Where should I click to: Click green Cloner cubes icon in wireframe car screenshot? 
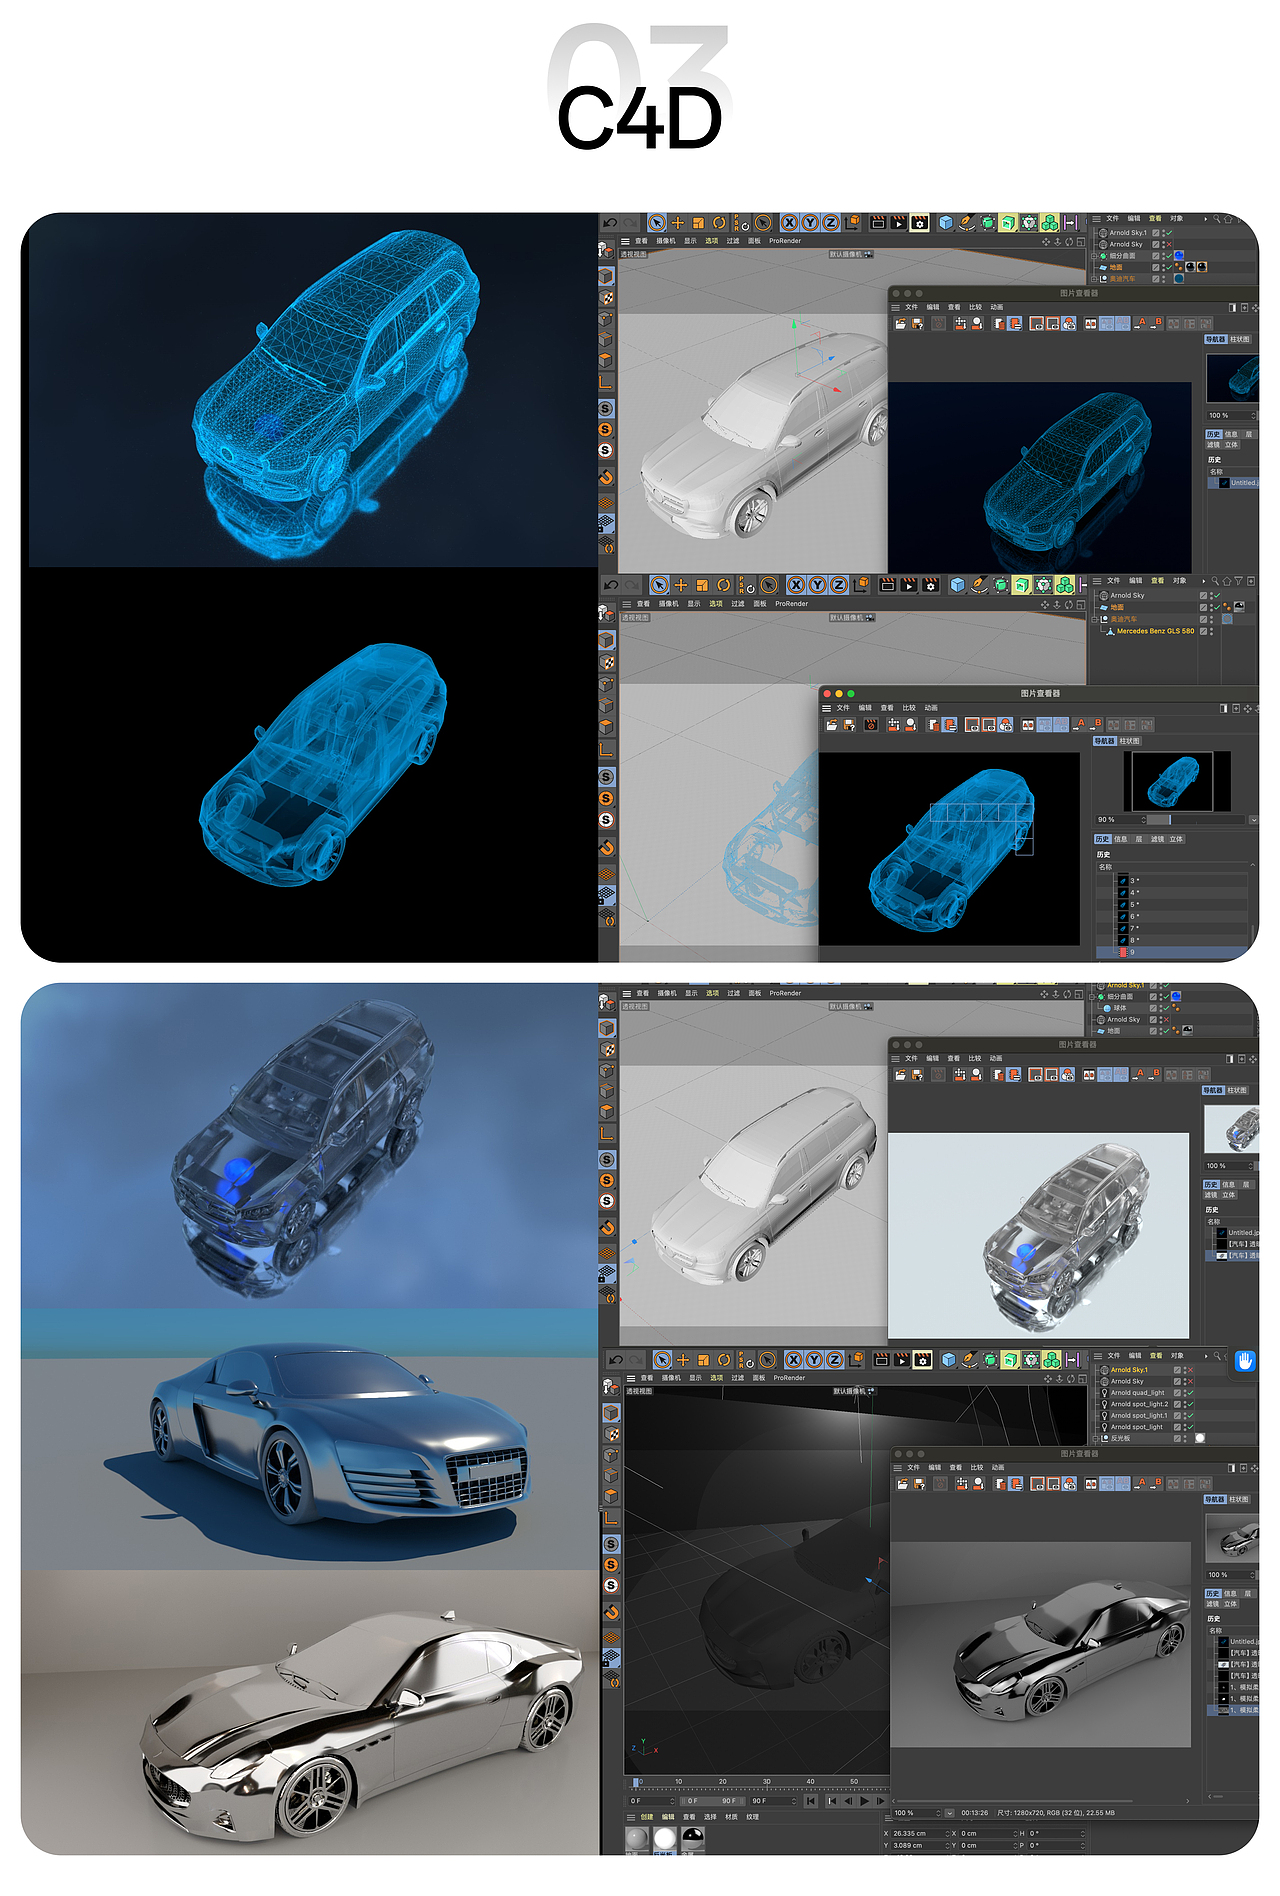tap(1049, 223)
